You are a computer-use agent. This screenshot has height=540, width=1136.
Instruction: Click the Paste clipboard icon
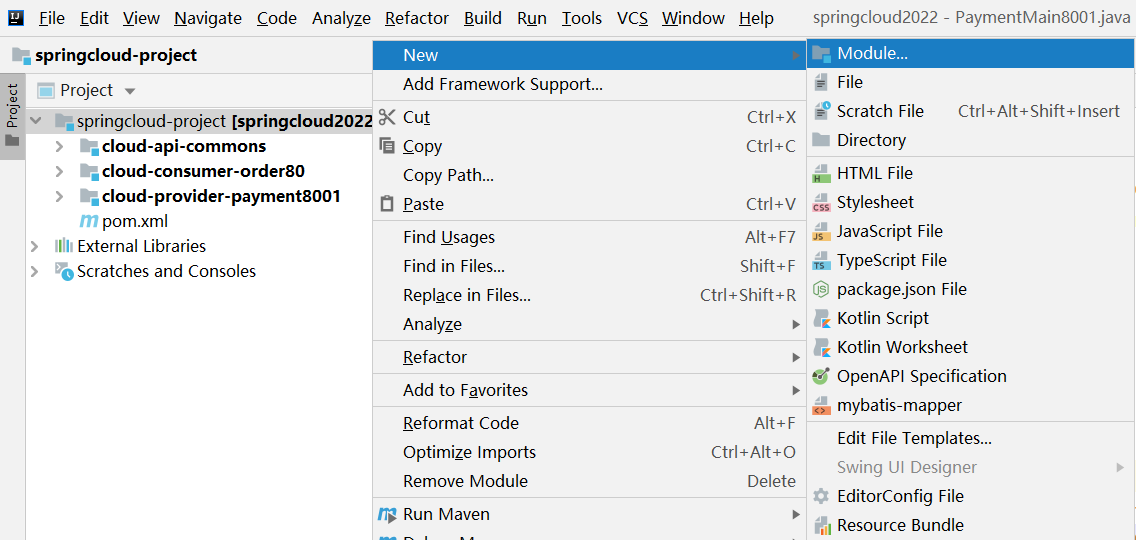388,204
